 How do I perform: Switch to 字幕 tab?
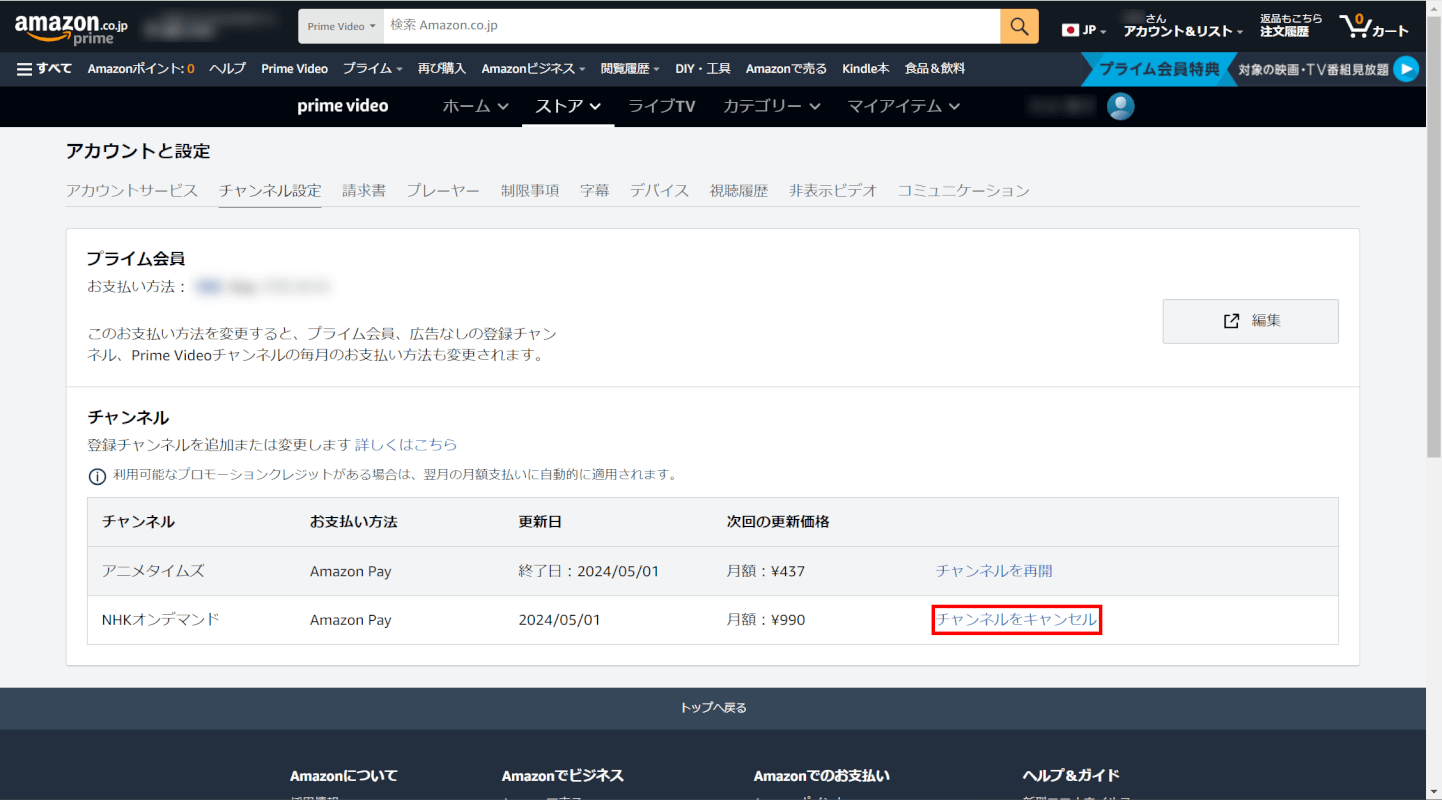(595, 191)
